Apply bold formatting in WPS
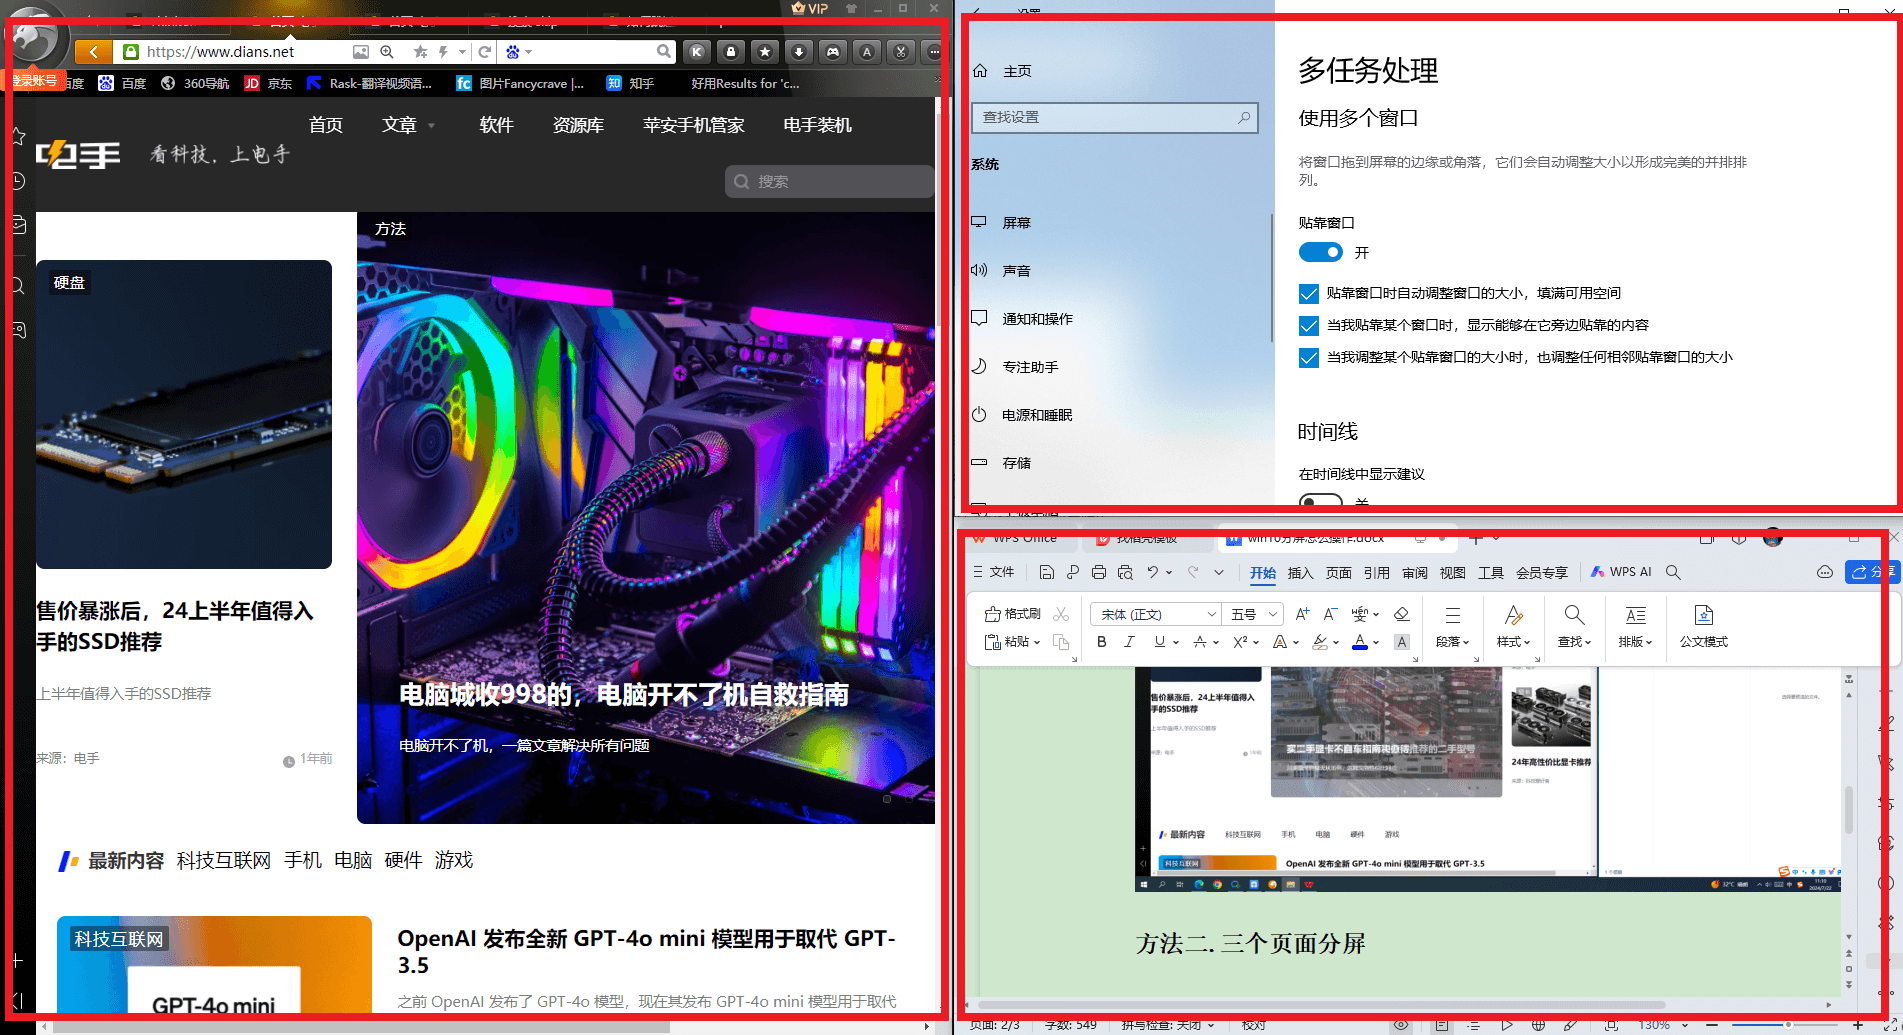This screenshot has height=1035, width=1903. tap(1101, 642)
